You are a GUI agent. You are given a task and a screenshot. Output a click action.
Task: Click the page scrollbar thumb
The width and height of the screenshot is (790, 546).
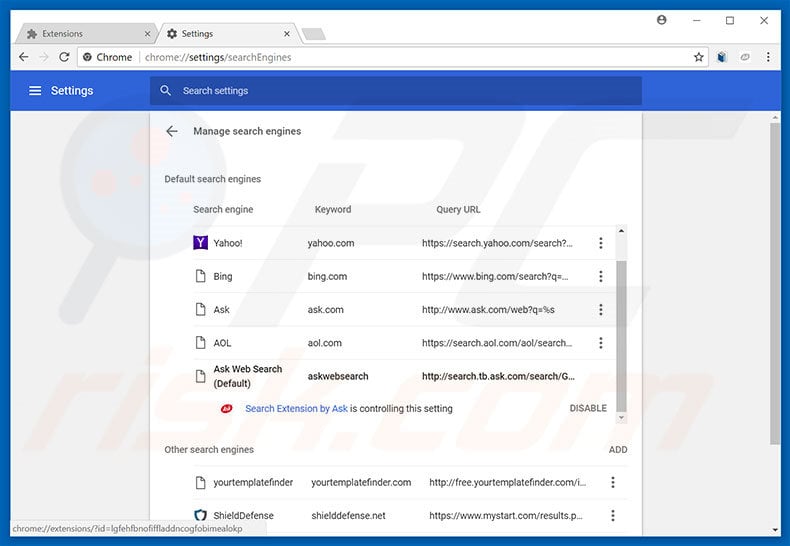[775, 283]
